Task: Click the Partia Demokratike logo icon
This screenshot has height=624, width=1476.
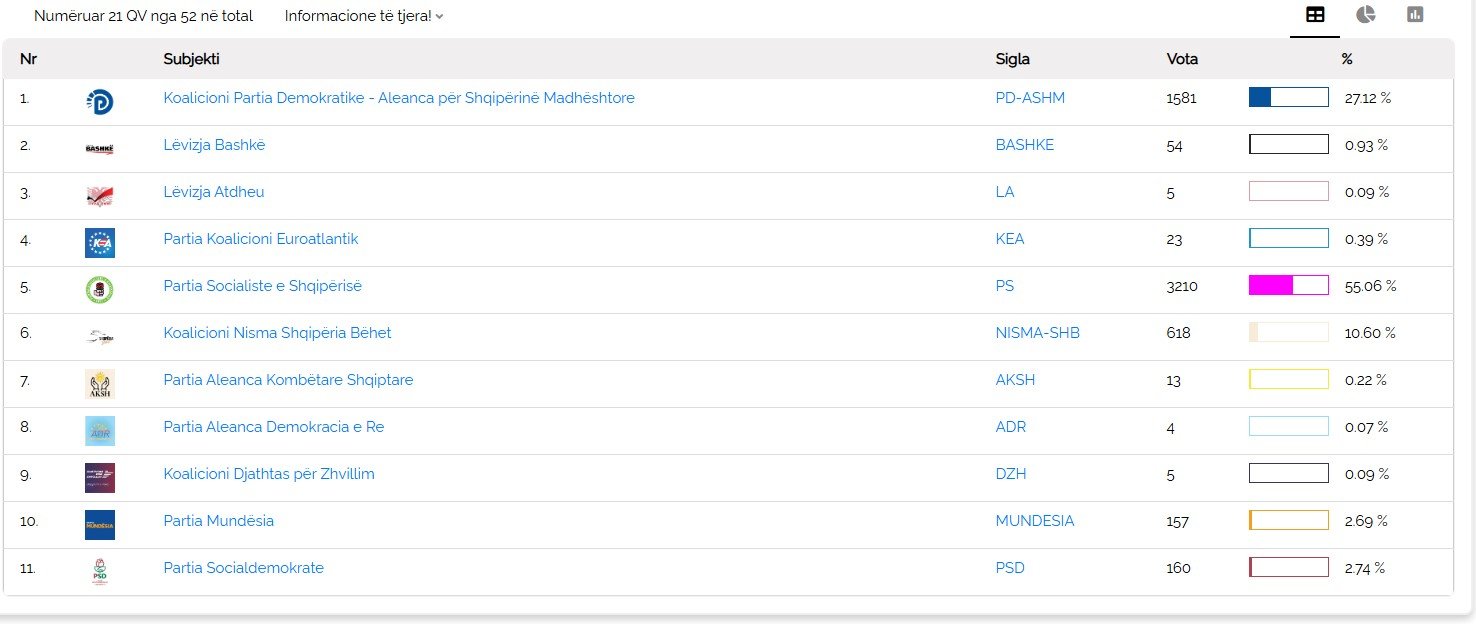Action: point(100,101)
